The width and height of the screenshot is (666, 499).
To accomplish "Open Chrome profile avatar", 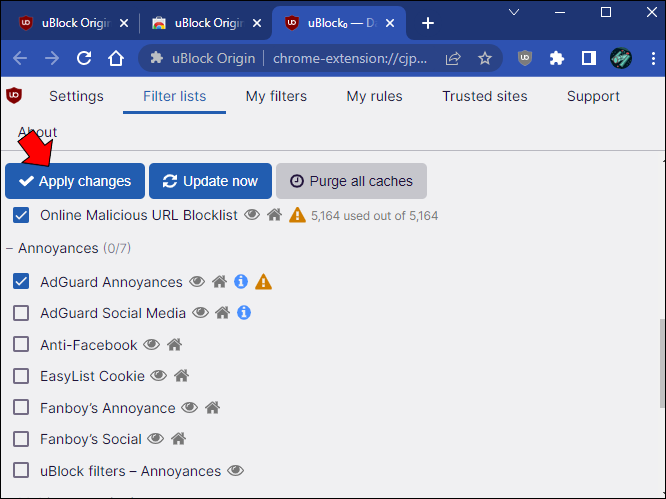I will (x=621, y=58).
